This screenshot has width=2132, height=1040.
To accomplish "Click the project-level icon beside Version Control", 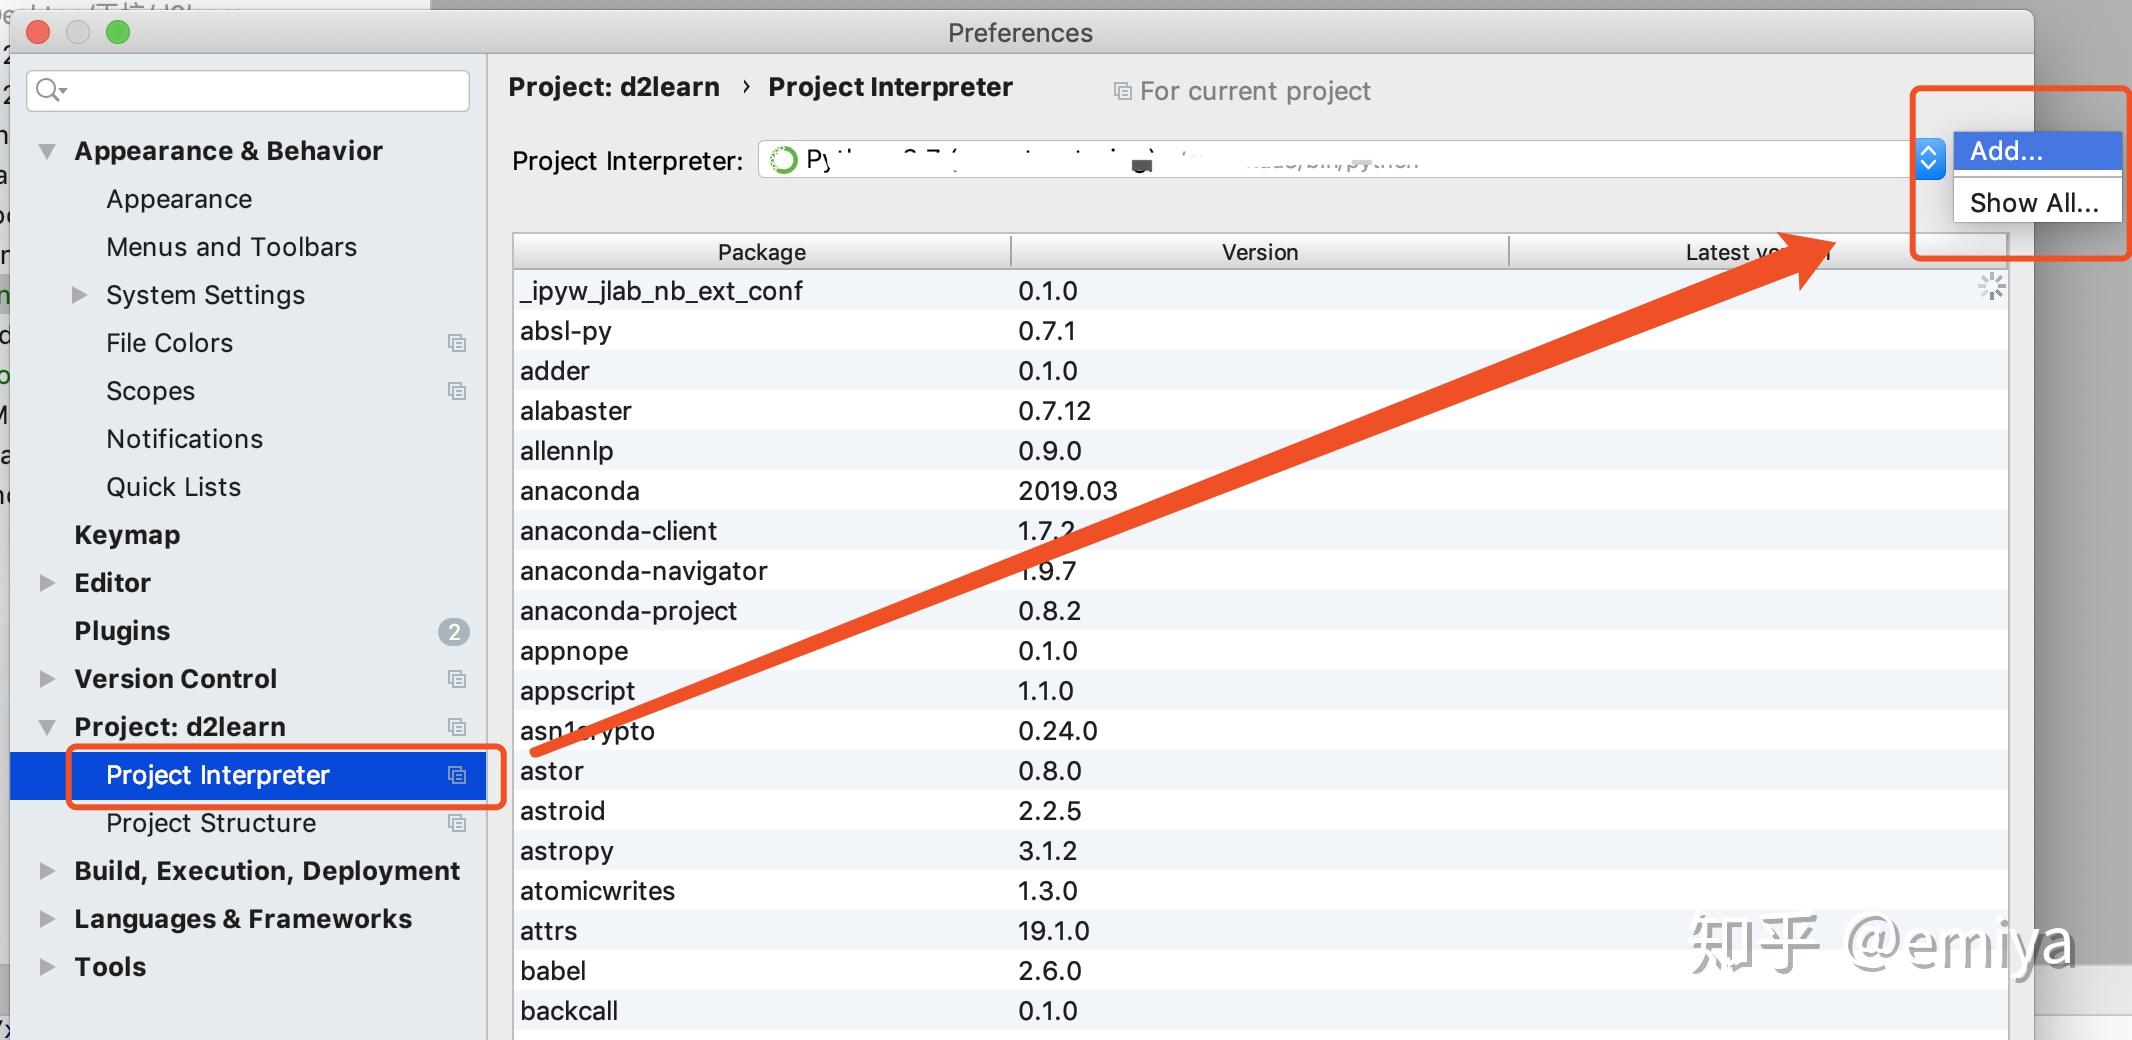I will (457, 679).
